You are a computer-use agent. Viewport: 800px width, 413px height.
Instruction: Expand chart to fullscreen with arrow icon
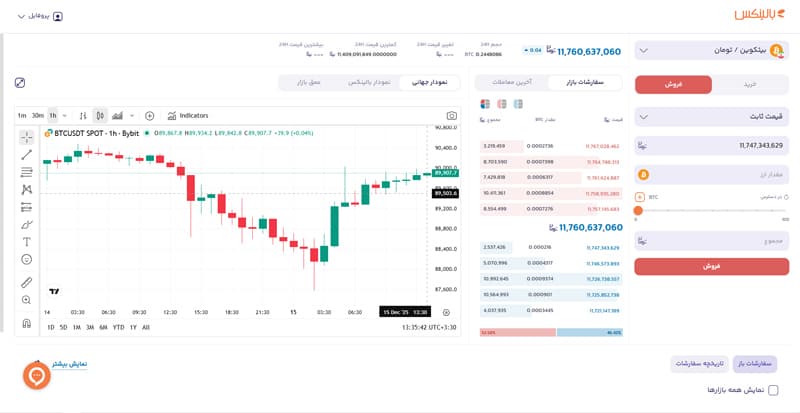point(20,83)
